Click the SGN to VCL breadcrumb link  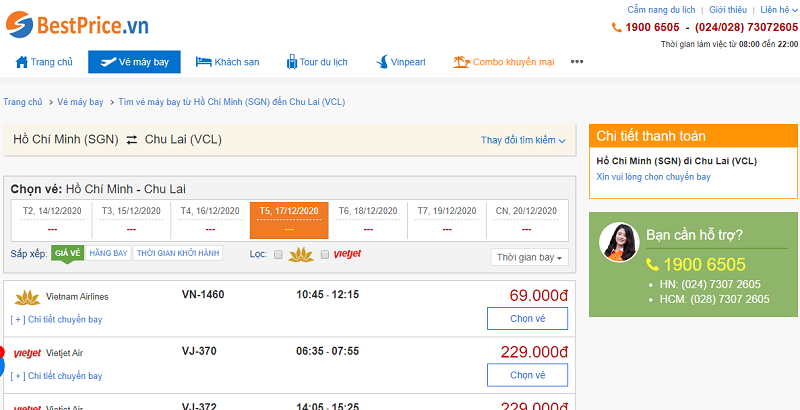click(232, 102)
